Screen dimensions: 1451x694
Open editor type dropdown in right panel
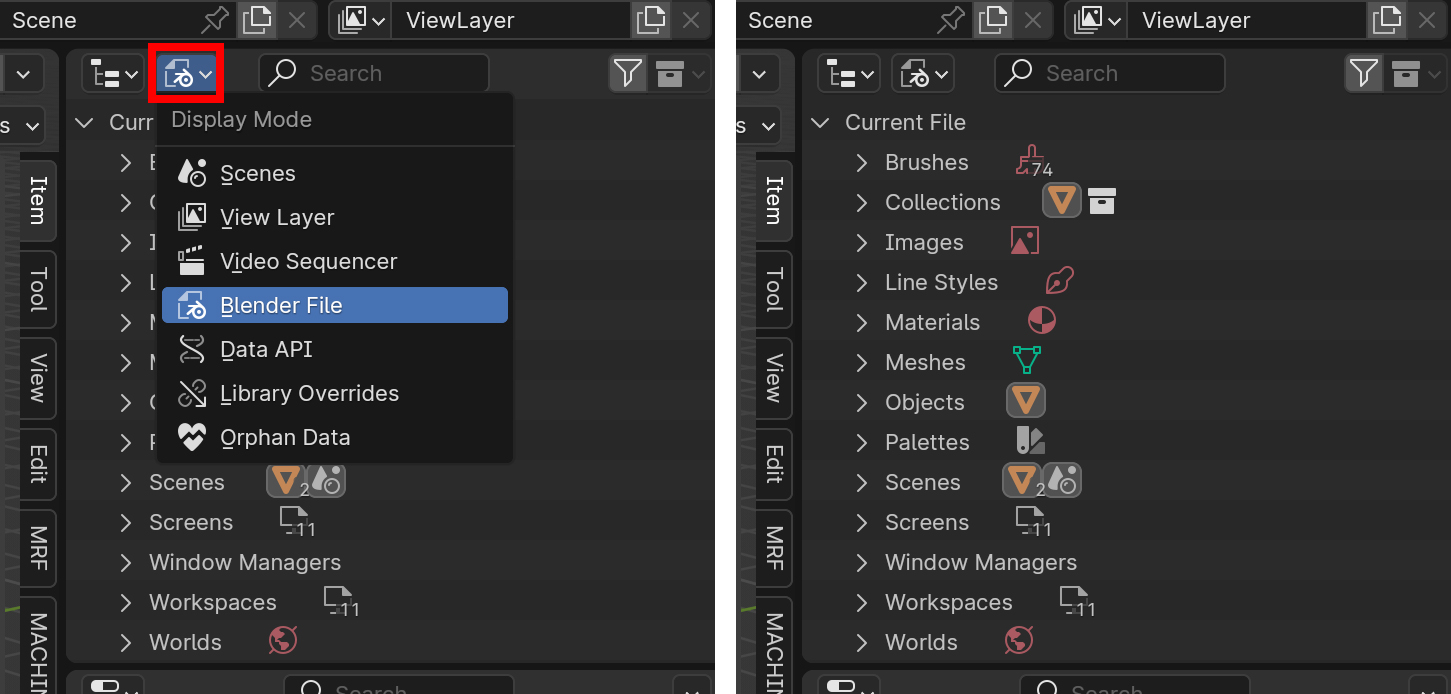848,73
